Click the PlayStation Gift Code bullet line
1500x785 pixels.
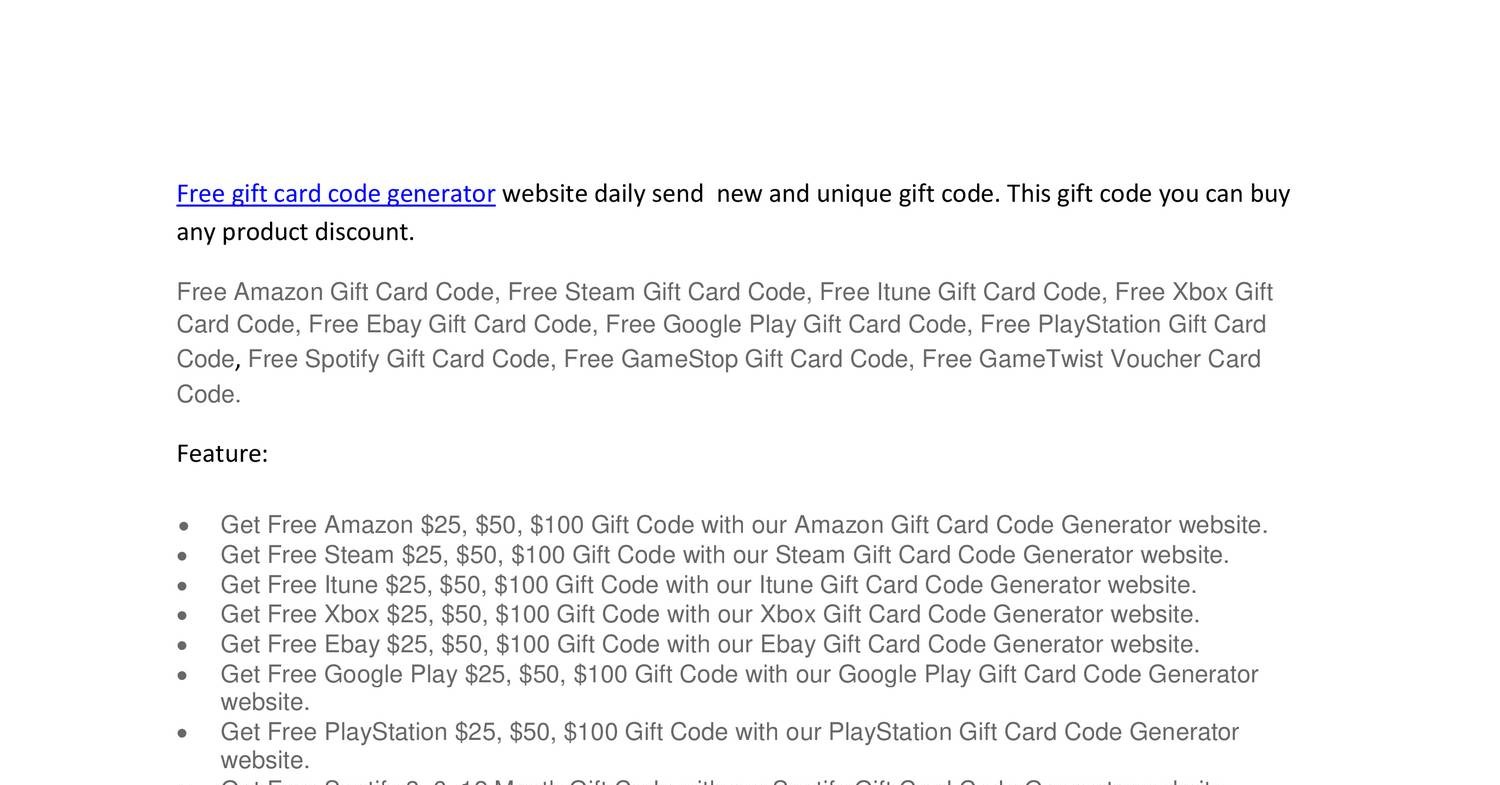729,733
